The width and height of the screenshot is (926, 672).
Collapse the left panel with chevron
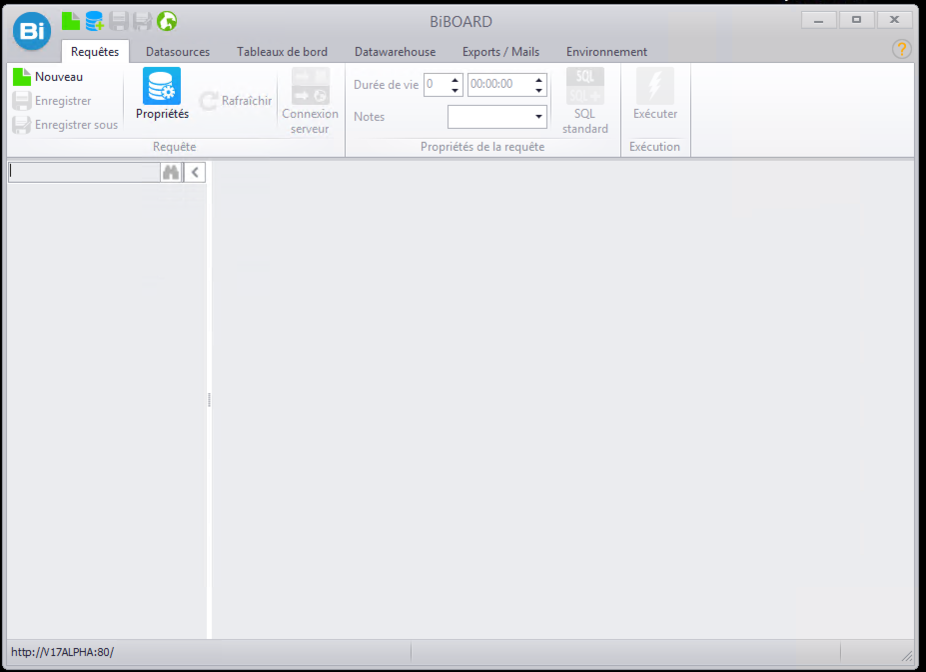195,172
